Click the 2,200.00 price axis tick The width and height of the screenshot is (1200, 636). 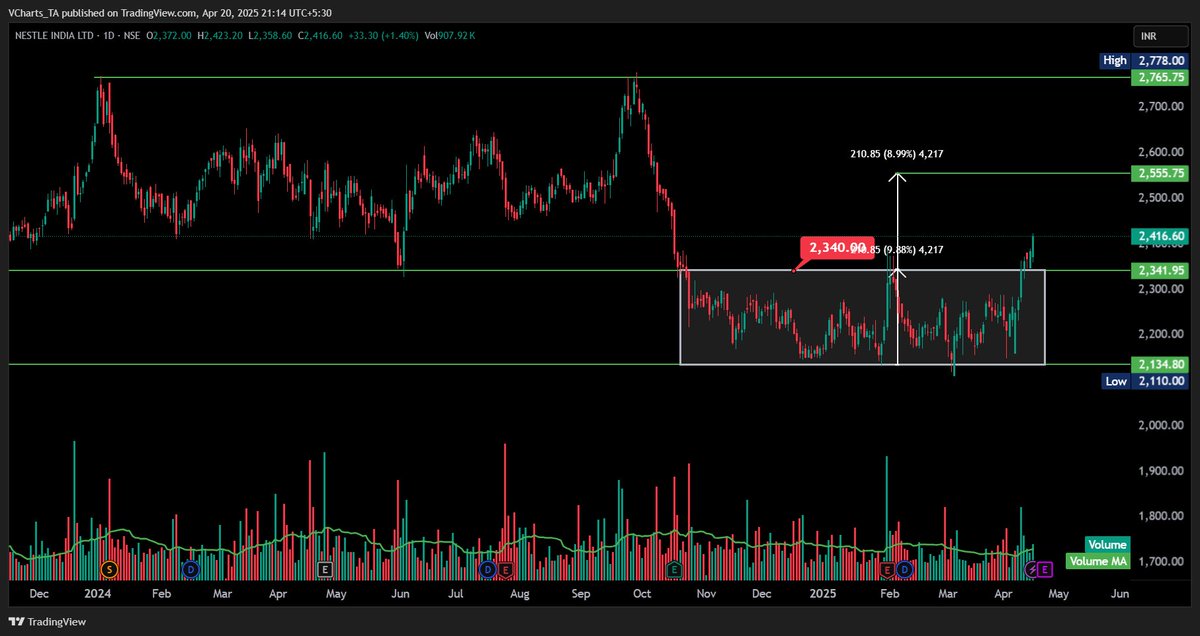(1160, 334)
